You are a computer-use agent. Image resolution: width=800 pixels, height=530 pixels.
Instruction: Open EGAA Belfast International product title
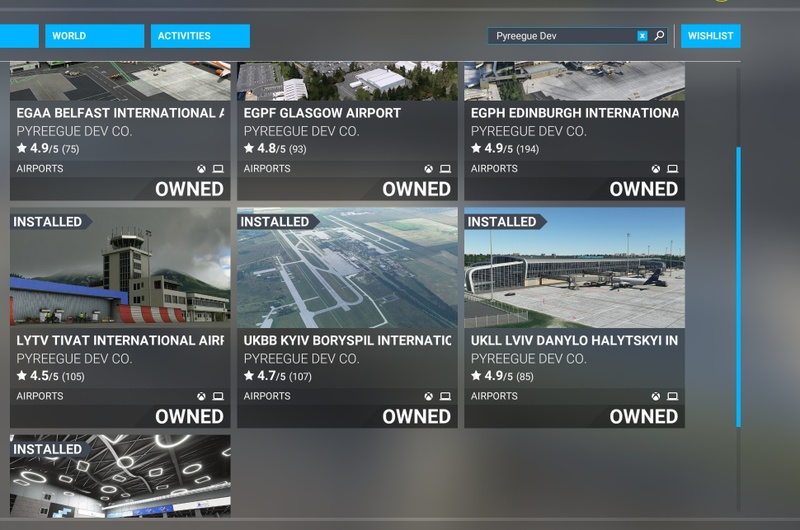pos(120,113)
